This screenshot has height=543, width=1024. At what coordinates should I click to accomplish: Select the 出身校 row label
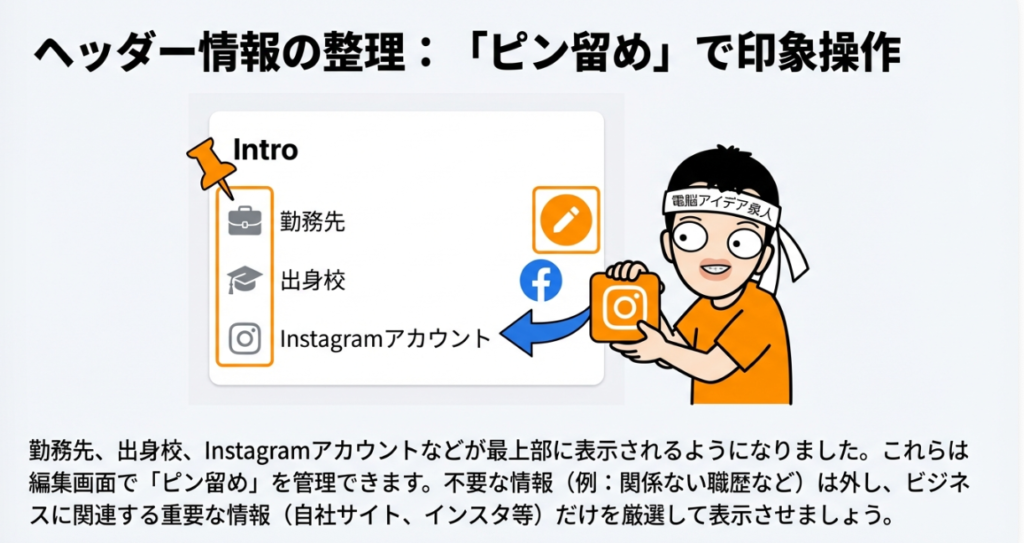click(312, 280)
